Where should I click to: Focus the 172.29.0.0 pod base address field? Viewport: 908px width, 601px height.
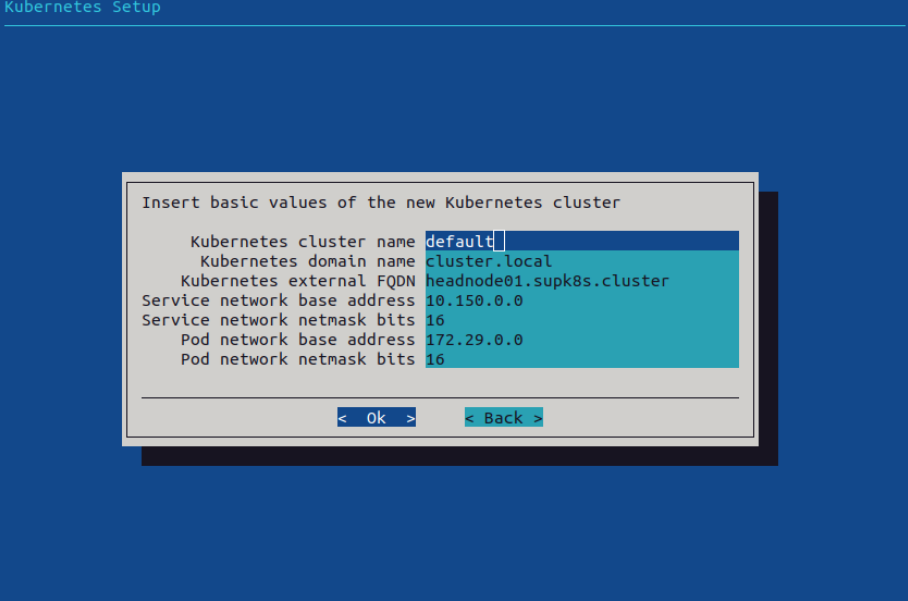coord(582,339)
